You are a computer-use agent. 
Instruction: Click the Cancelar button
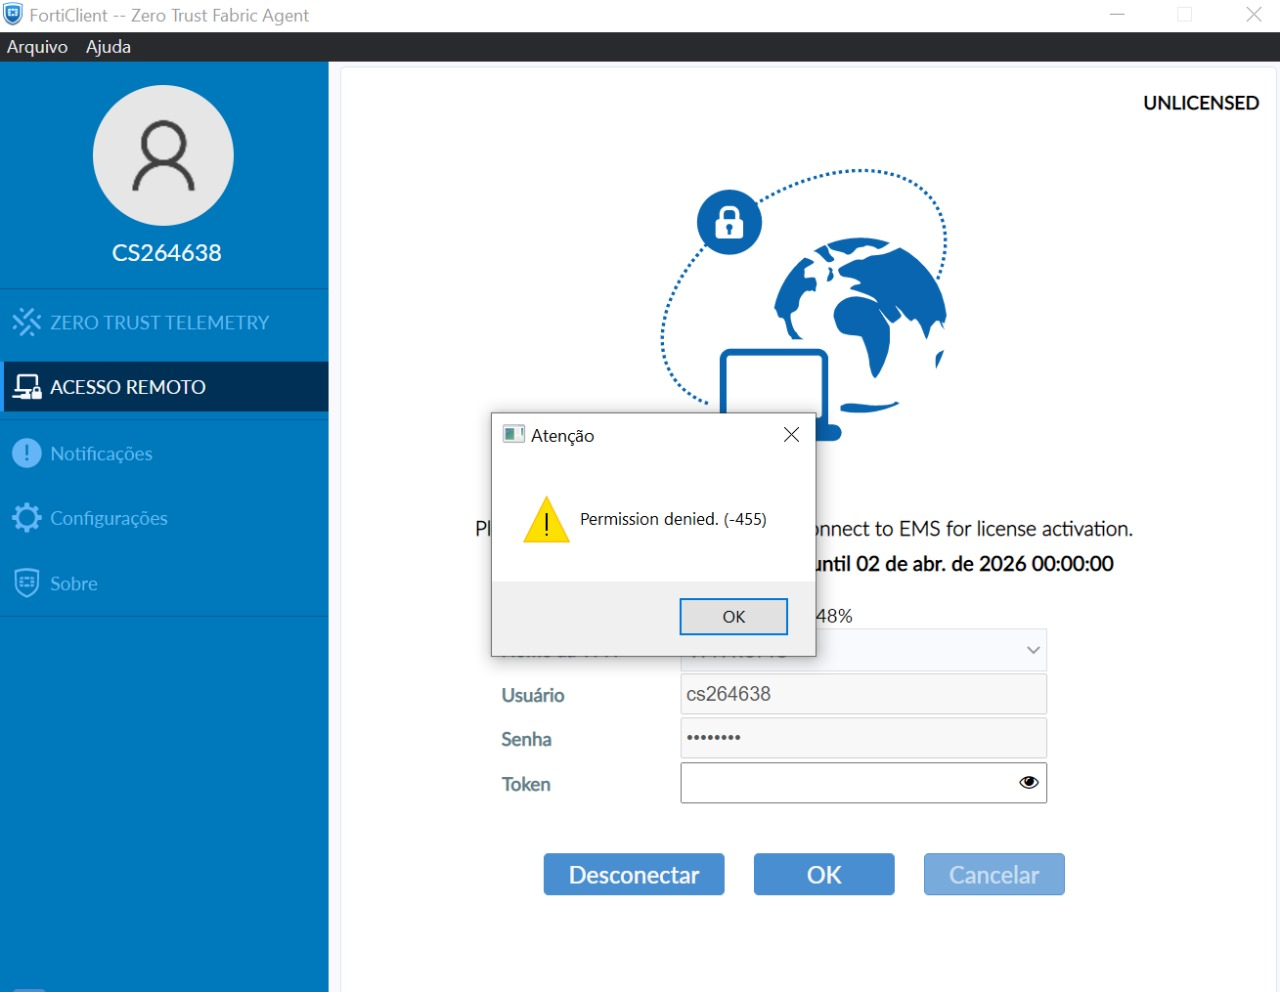(x=994, y=874)
